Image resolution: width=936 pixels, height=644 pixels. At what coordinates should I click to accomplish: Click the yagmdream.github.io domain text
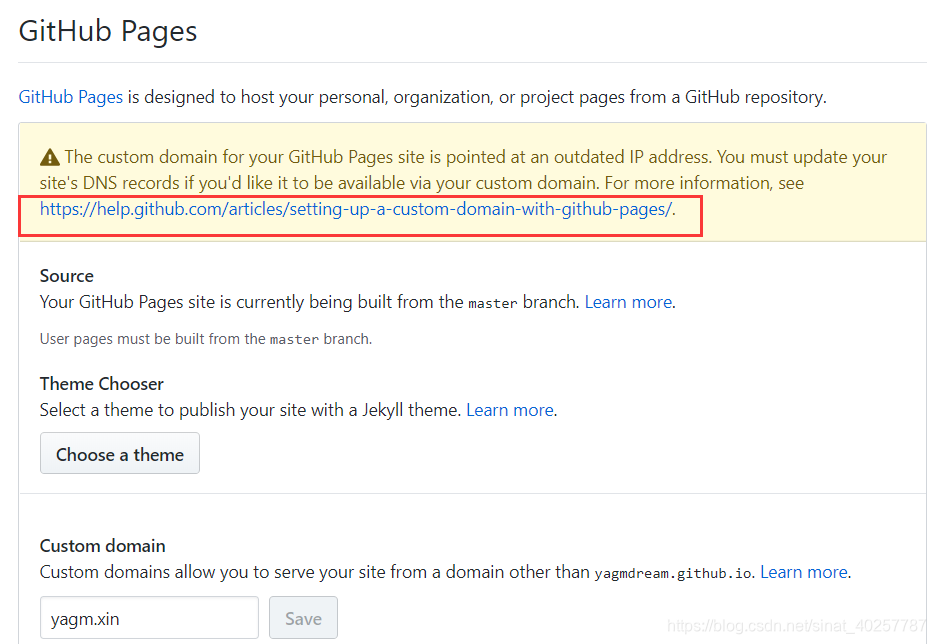click(x=673, y=573)
